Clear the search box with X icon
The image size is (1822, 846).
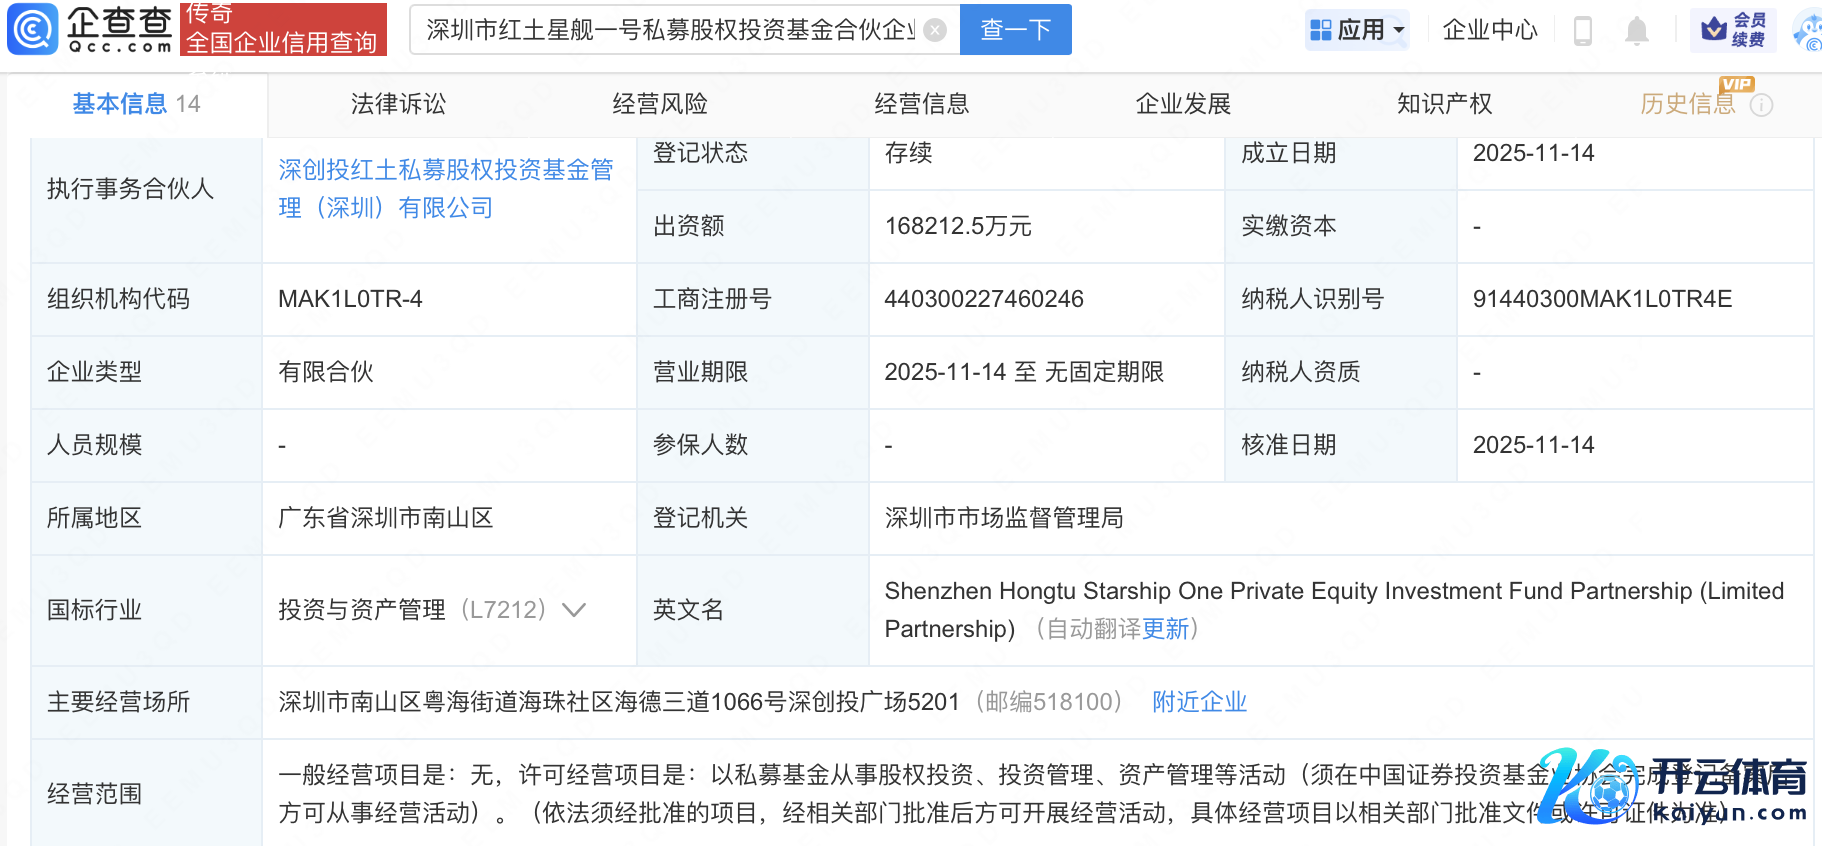click(x=935, y=30)
